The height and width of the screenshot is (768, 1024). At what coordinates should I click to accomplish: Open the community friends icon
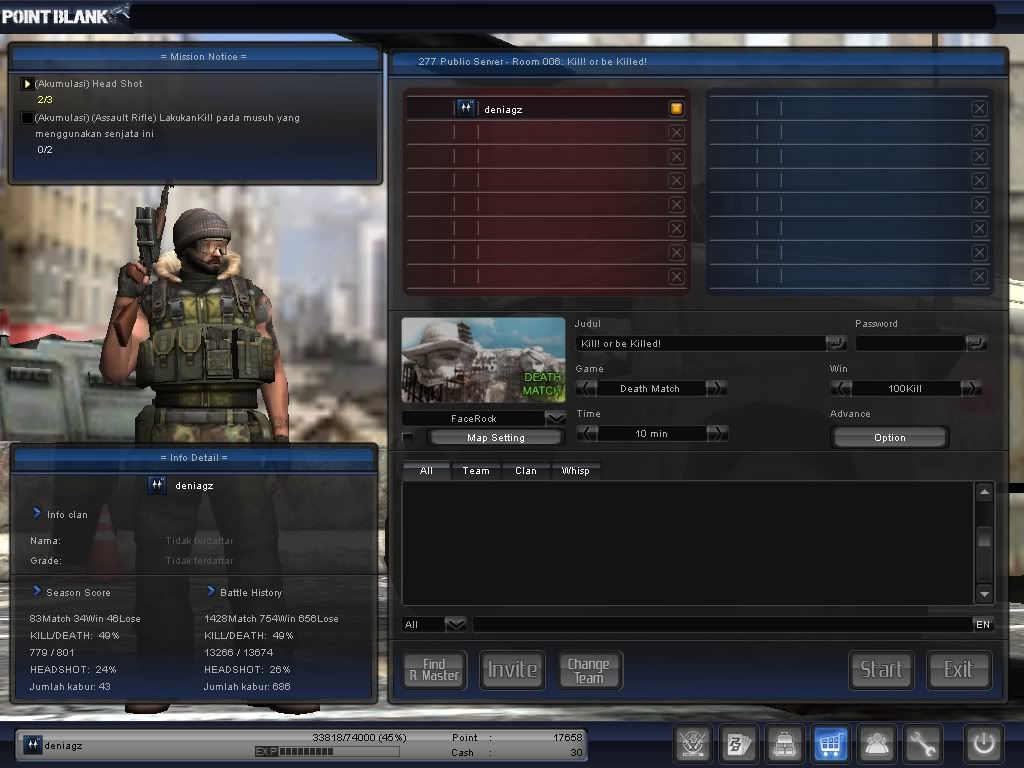[x=876, y=743]
